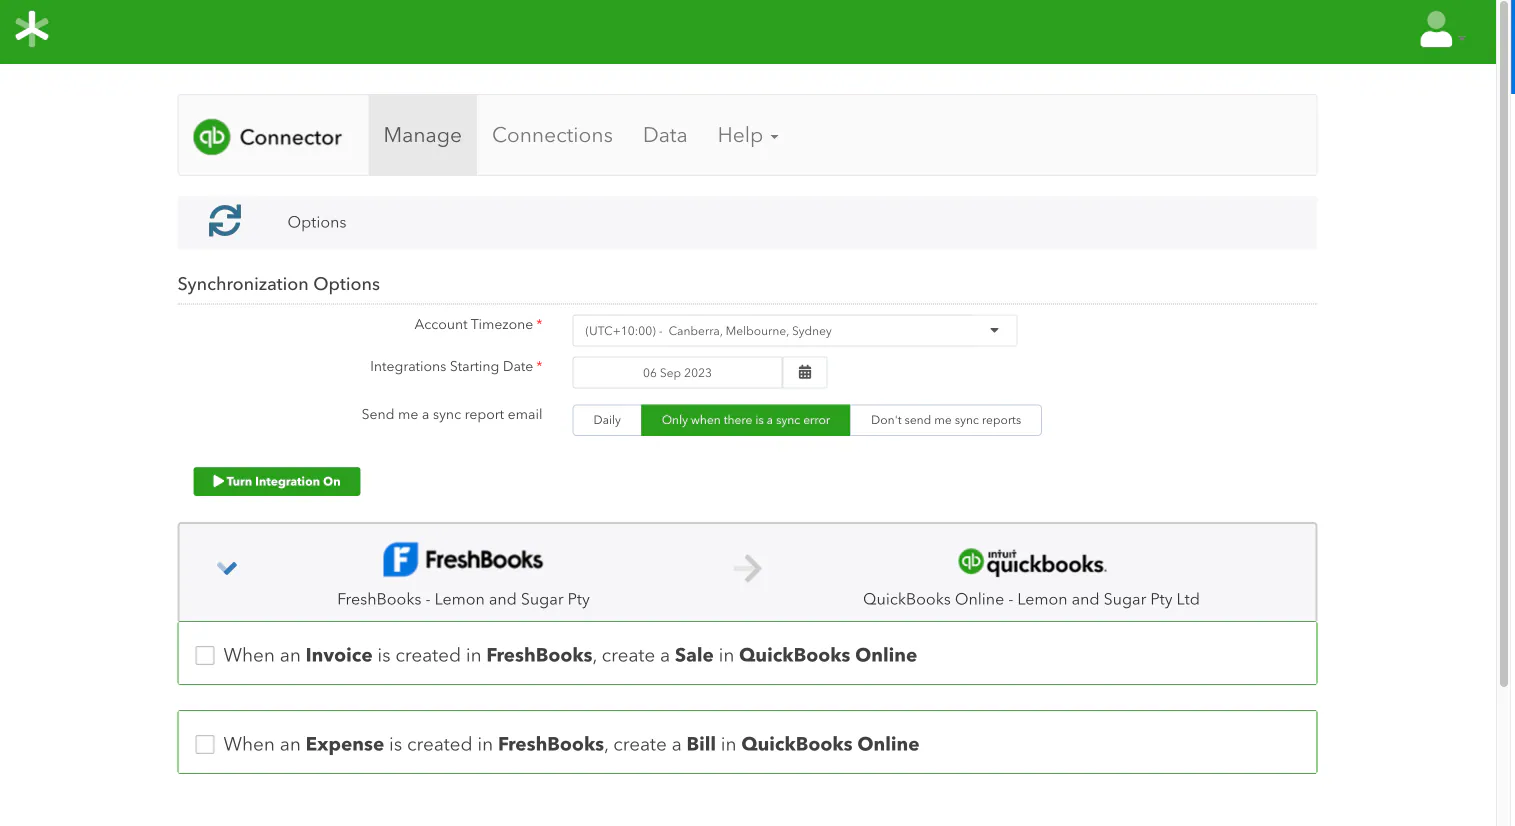Select Only when there is a sync error

coord(746,420)
